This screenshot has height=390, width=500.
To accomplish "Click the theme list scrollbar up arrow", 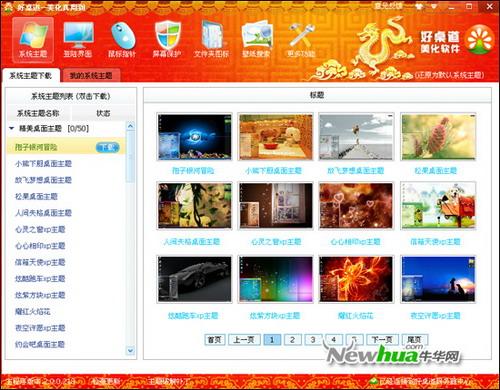I will [130, 126].
